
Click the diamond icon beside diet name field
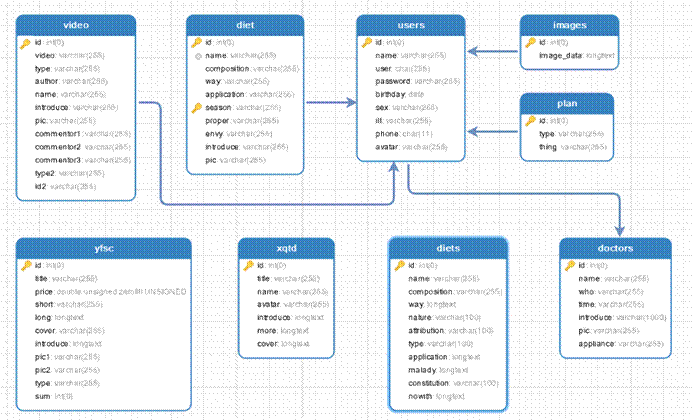point(196,56)
